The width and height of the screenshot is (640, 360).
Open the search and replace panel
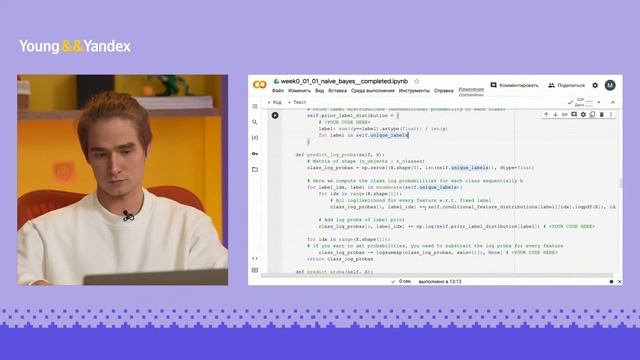255,122
